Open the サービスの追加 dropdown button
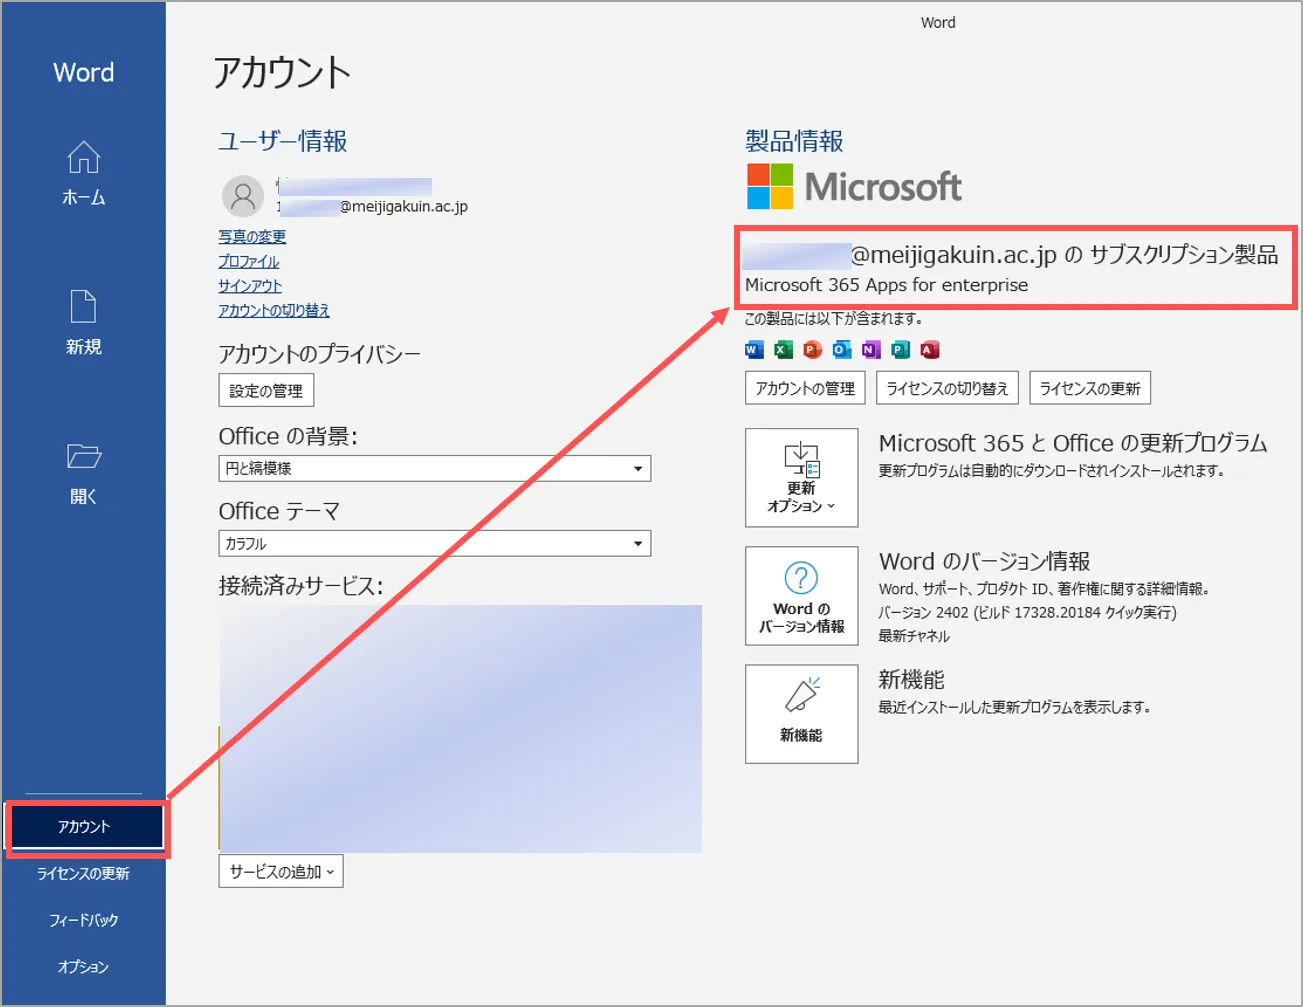The height and width of the screenshot is (1007, 1303). tap(281, 871)
